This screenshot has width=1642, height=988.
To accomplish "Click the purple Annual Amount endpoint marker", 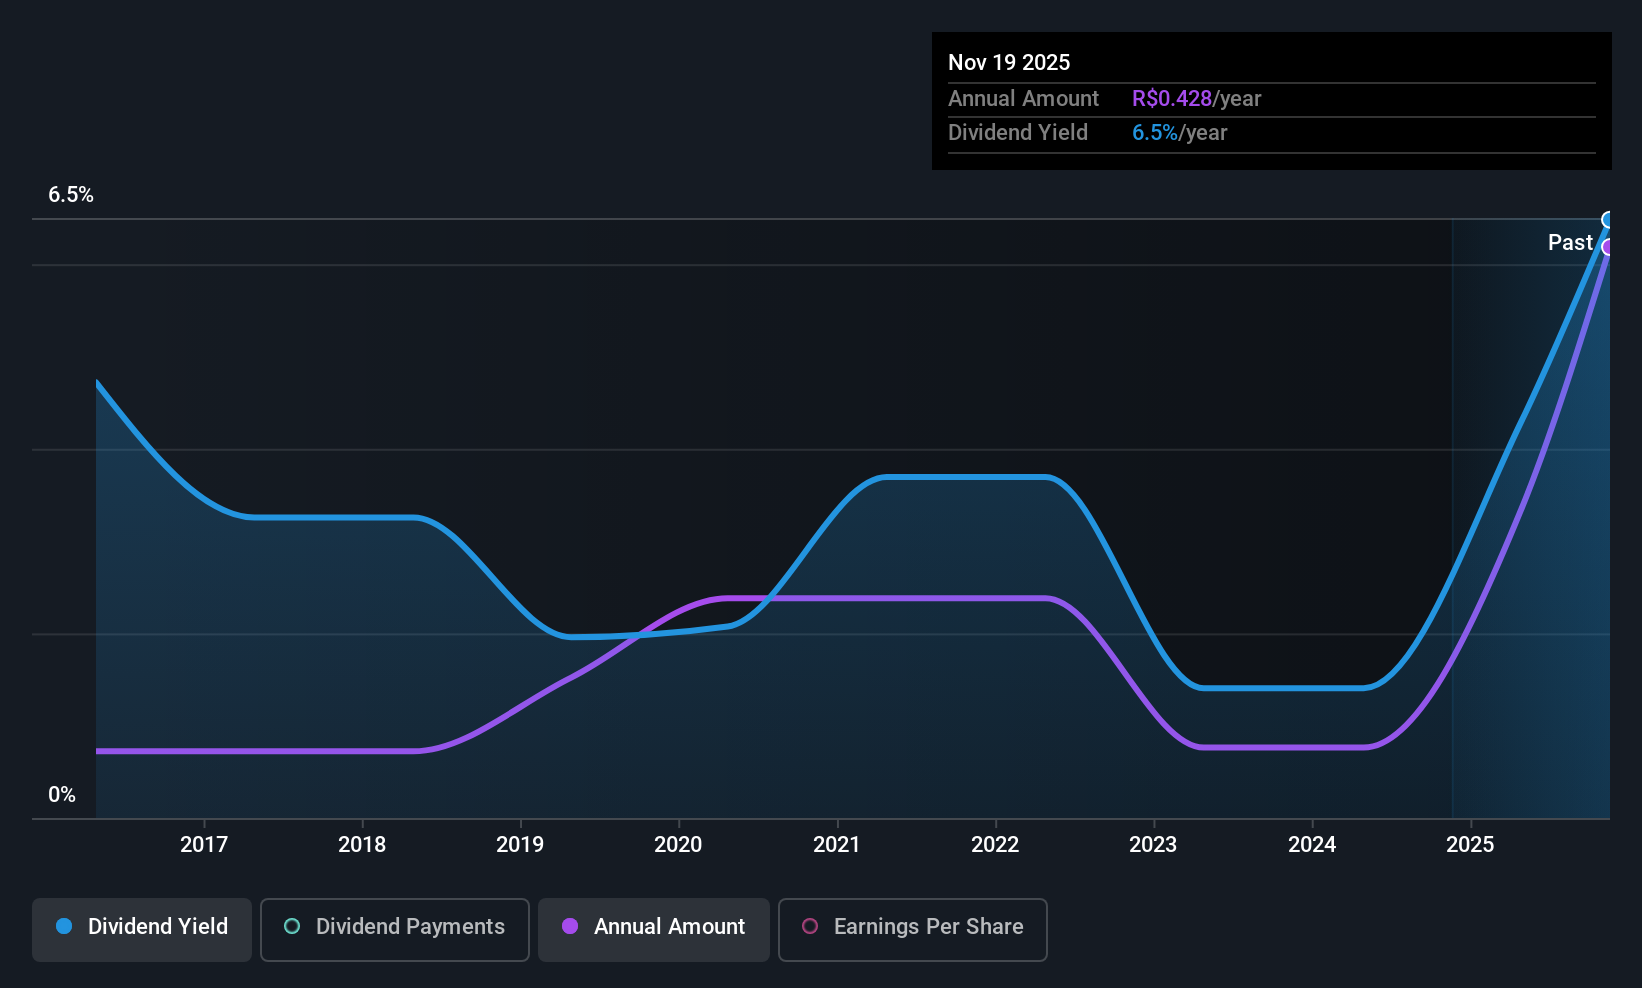I will click(1608, 247).
